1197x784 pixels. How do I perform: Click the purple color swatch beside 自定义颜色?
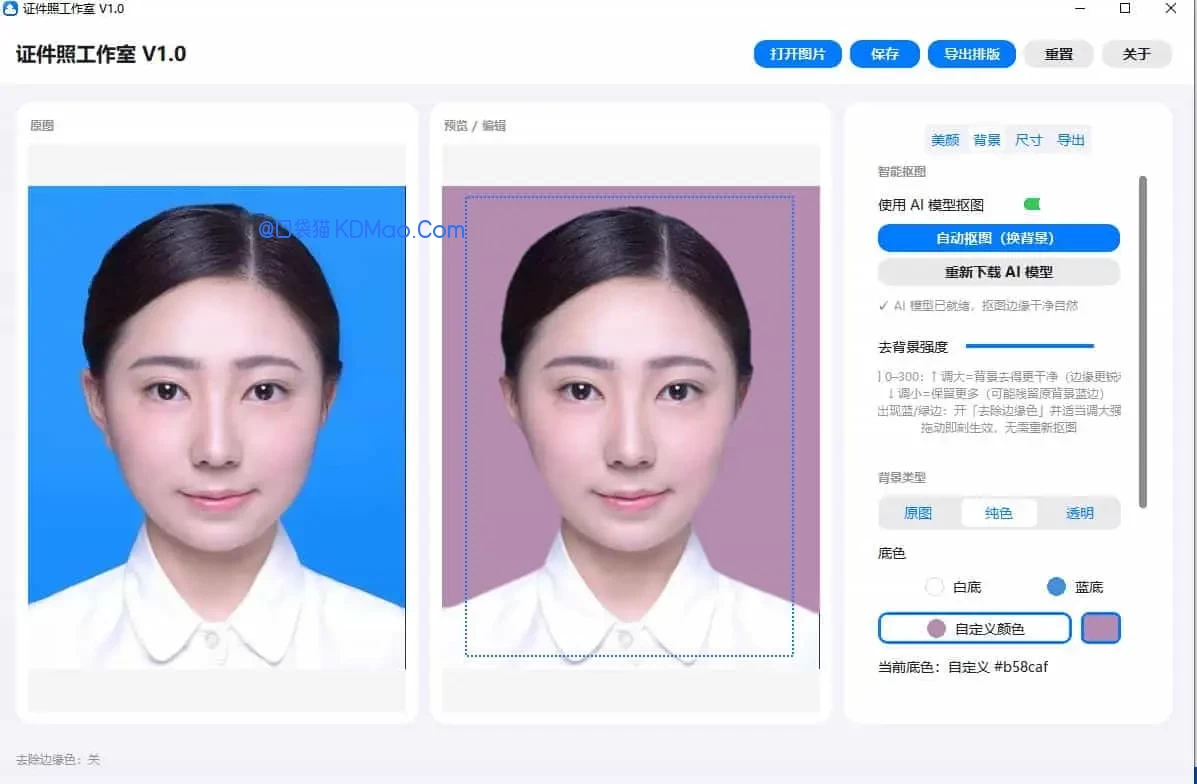coord(1101,628)
